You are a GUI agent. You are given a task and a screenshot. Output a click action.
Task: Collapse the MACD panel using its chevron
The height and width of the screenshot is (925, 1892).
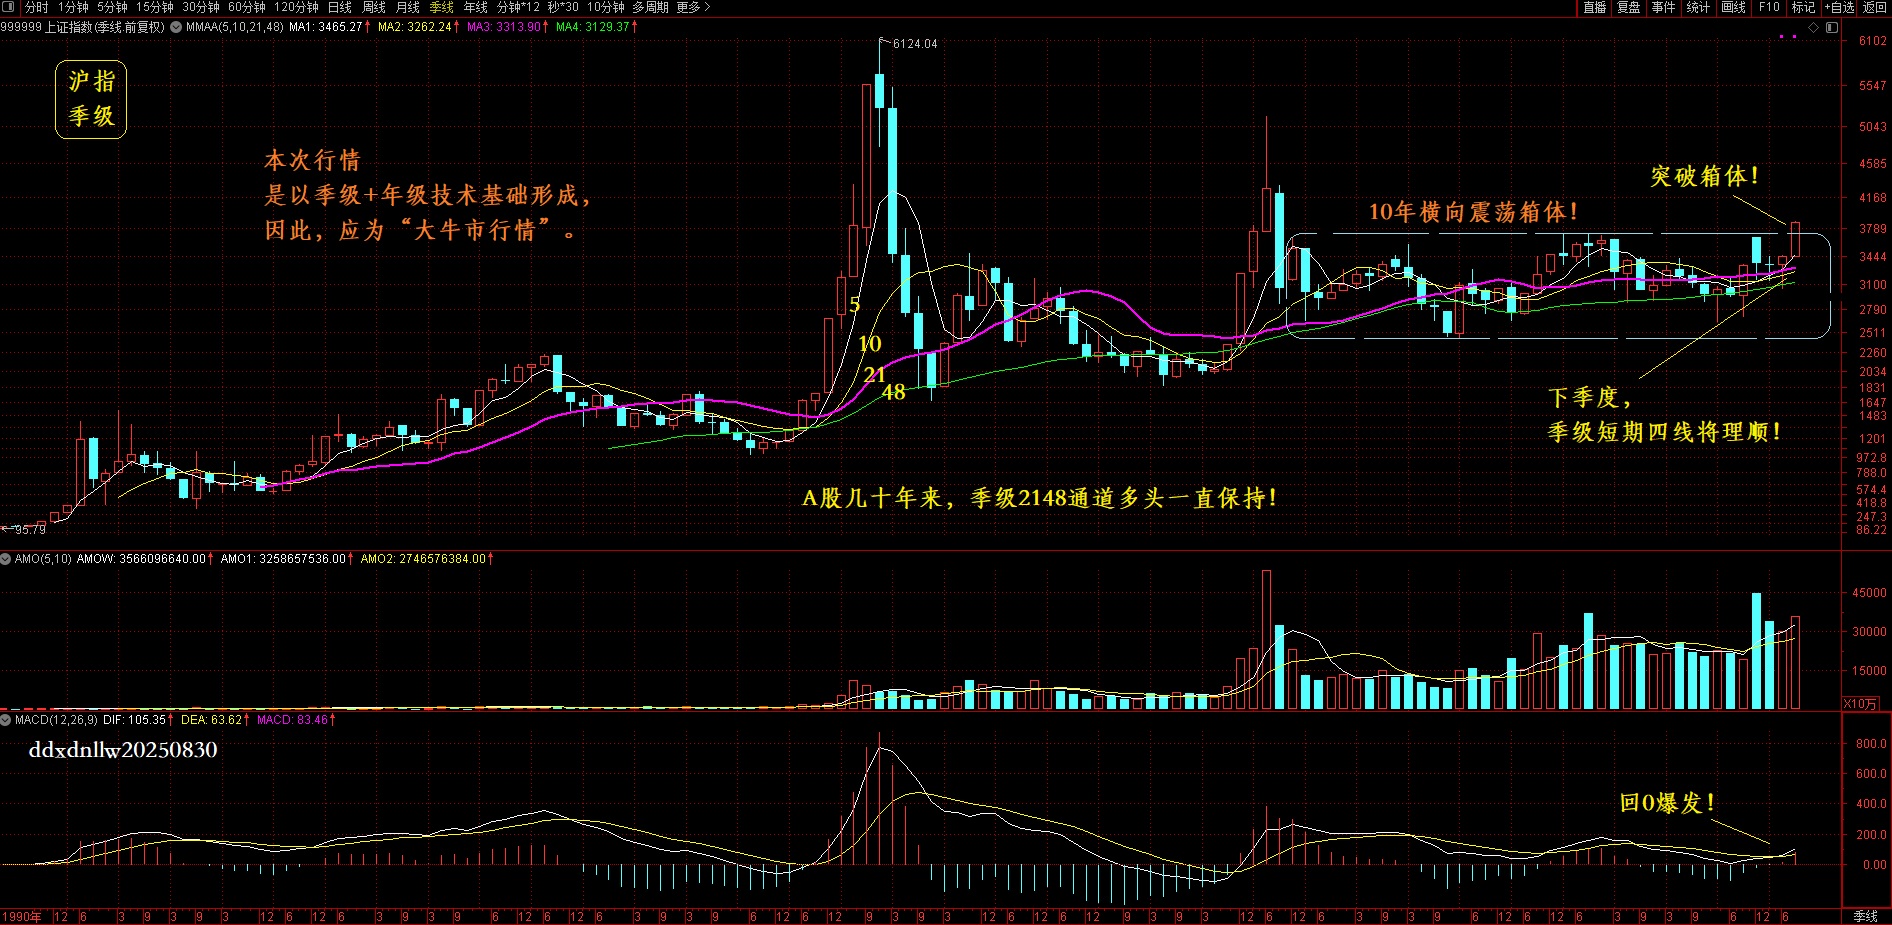[x=8, y=718]
